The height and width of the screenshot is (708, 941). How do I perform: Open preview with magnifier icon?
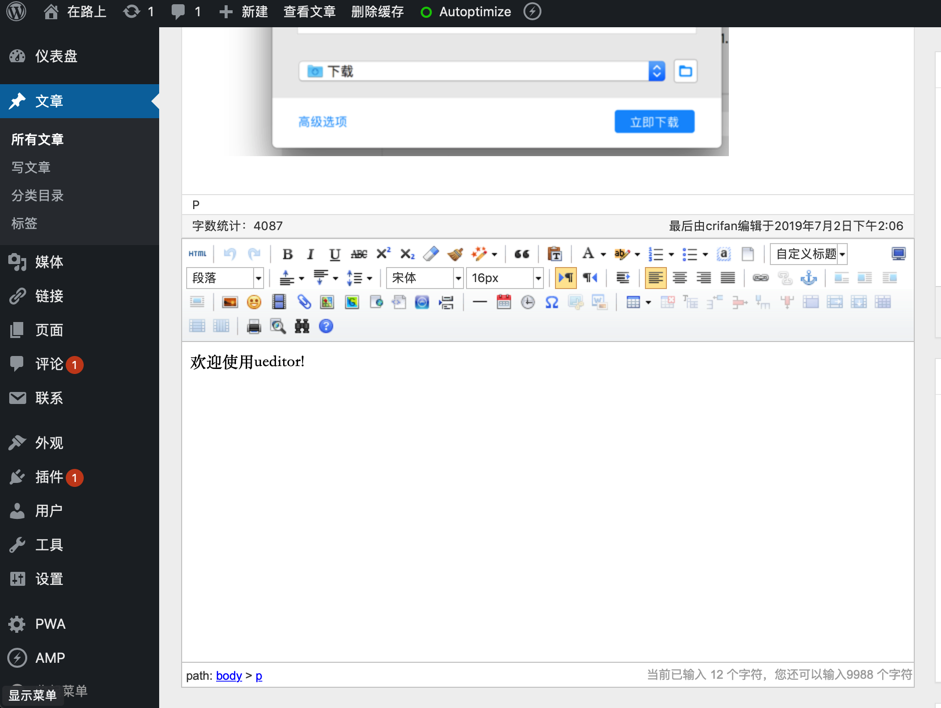pyautogui.click(x=278, y=326)
